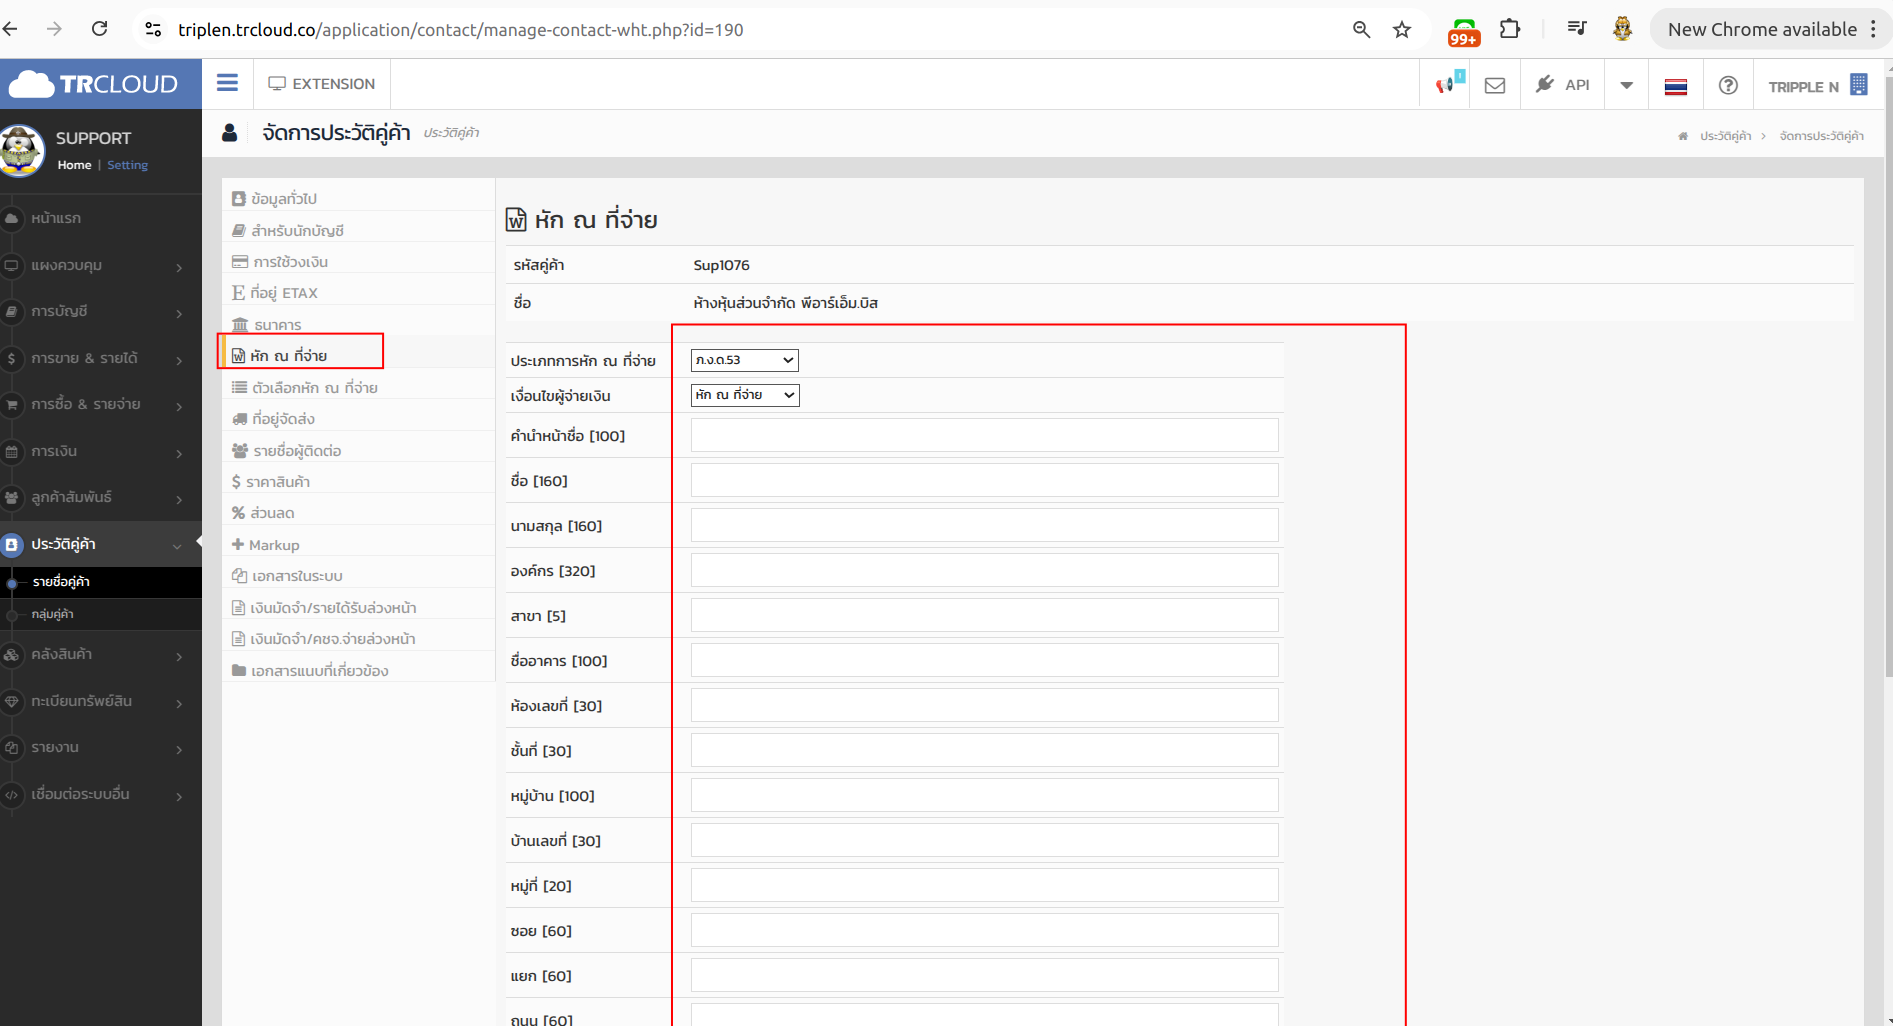This screenshot has height=1026, width=1893.
Task: Focus the ชื่อ [160] input field
Action: (984, 480)
